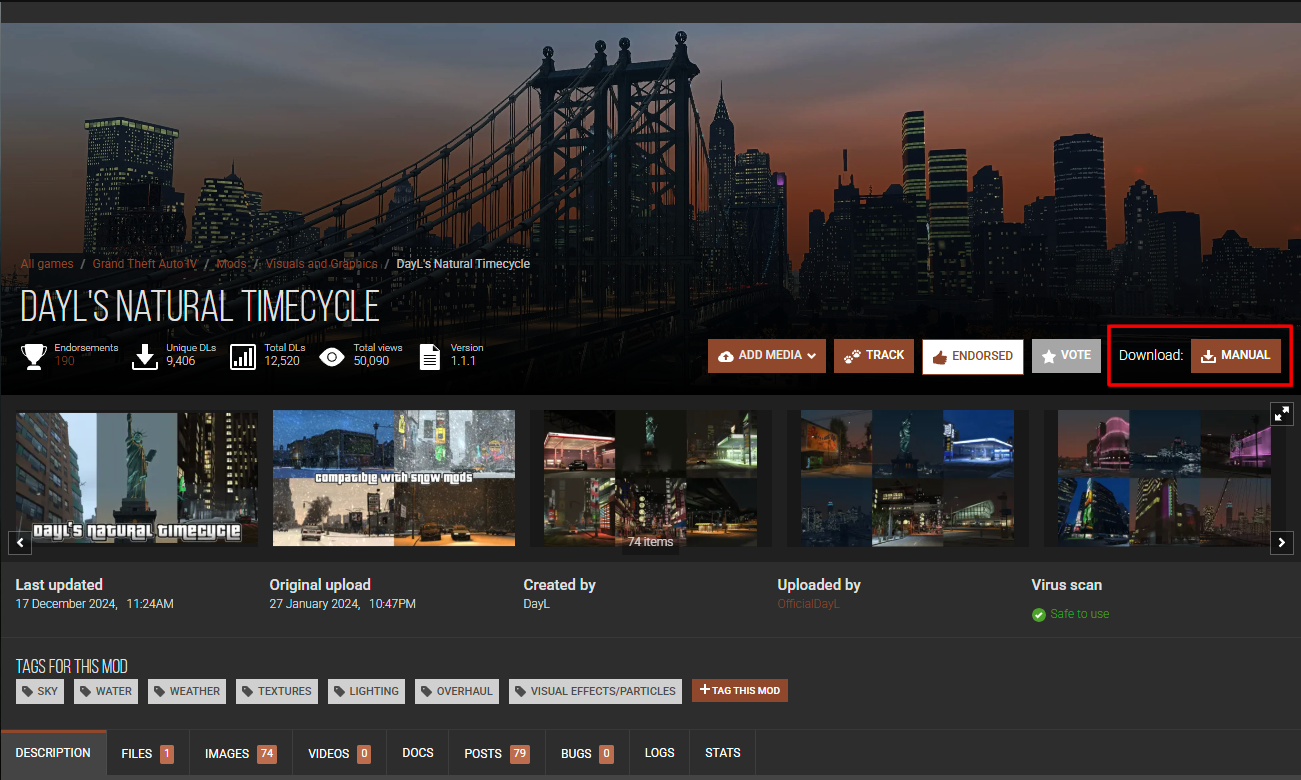Viewport: 1301px width, 780px height.
Task: Open the Statue of Liberty title thumbnail
Action: (x=137, y=478)
